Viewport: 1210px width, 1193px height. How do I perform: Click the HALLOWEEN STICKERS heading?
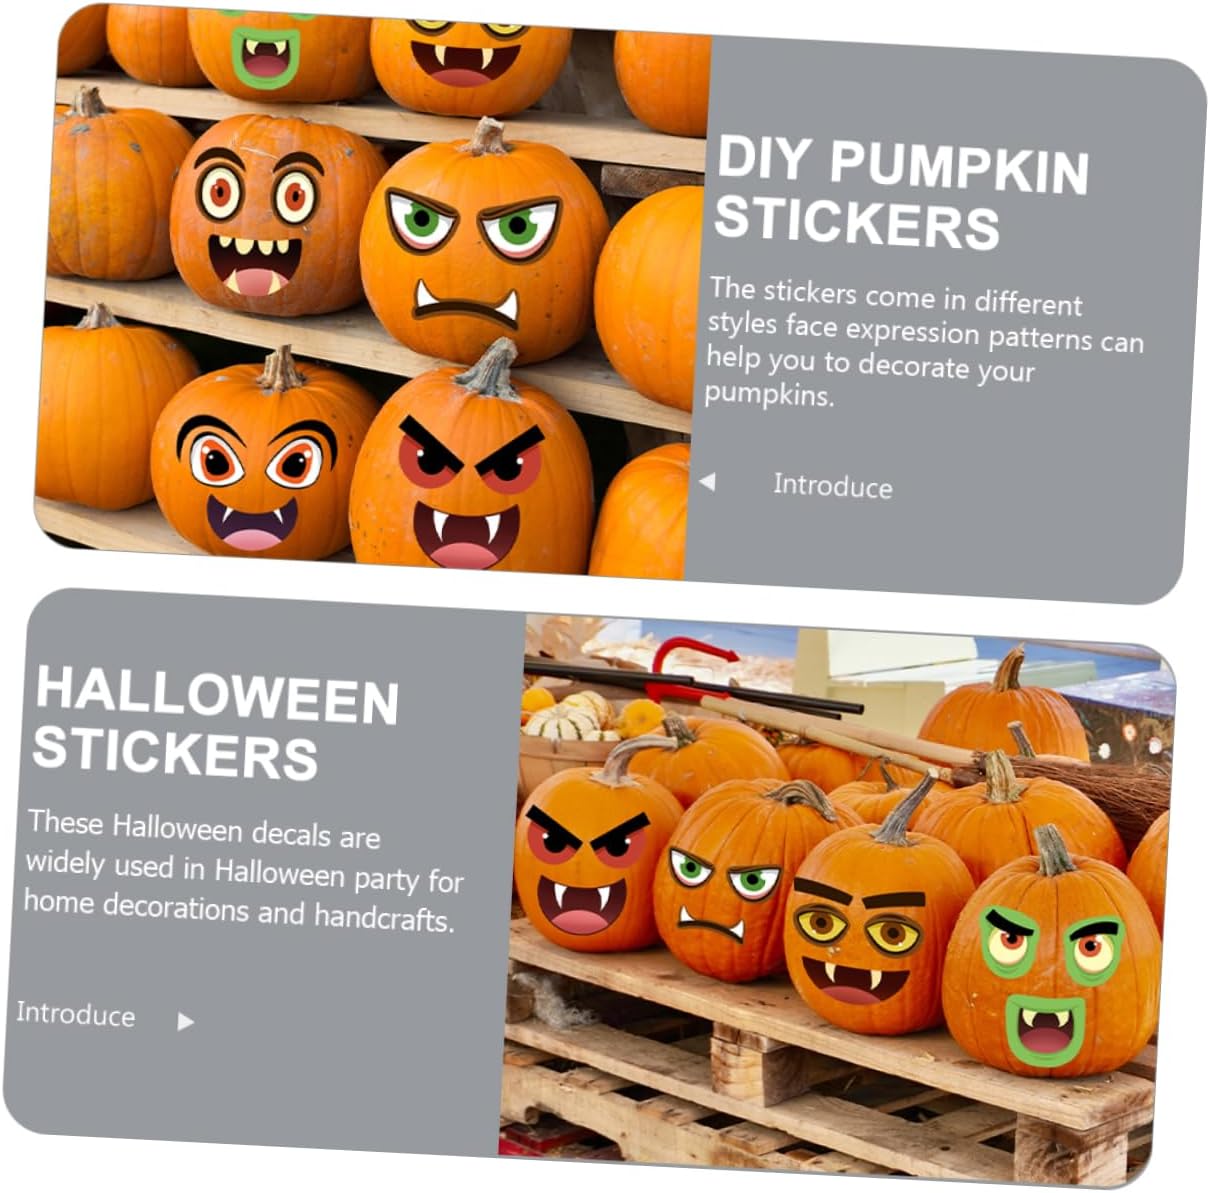216,722
